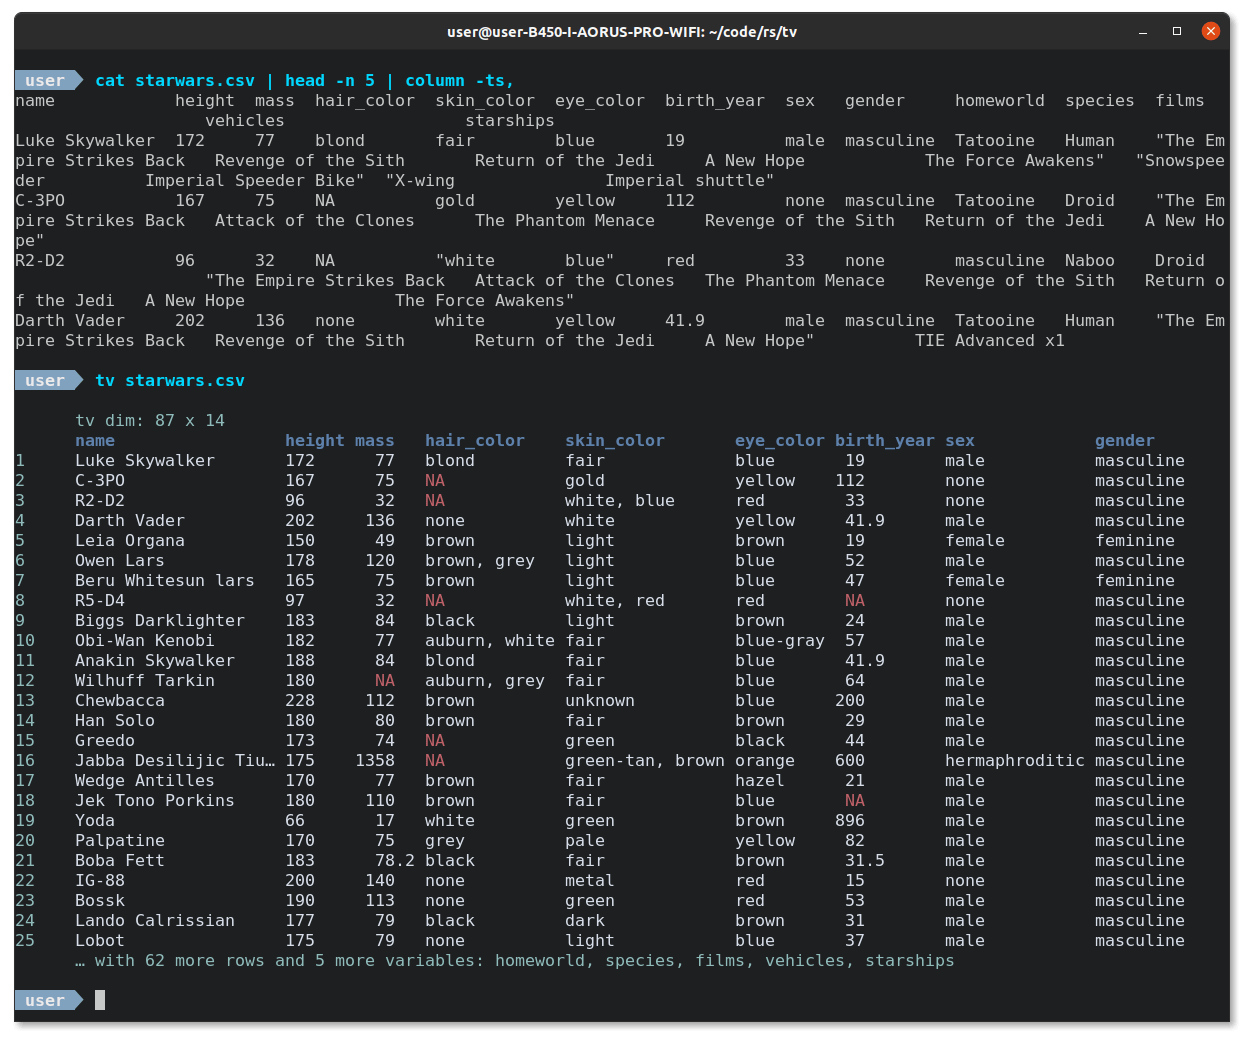Click 'unknown' skin color in Chewbacca row
Image resolution: width=1248 pixels, height=1040 pixels.
[x=600, y=701]
